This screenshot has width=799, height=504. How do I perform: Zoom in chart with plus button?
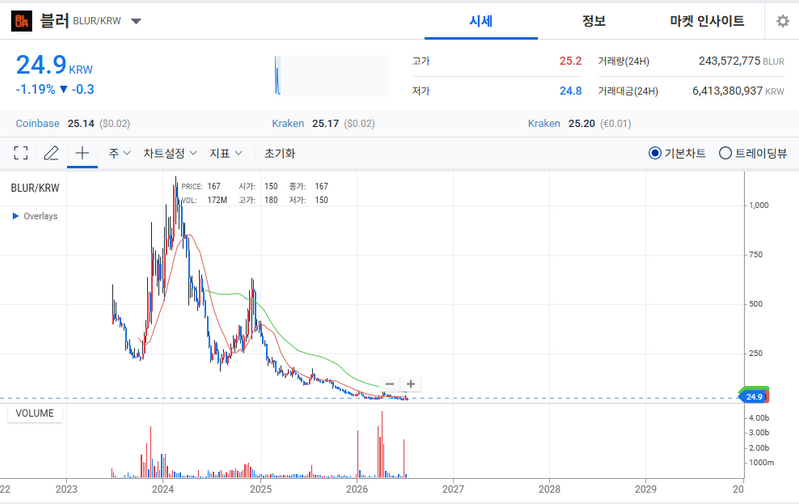pos(411,384)
